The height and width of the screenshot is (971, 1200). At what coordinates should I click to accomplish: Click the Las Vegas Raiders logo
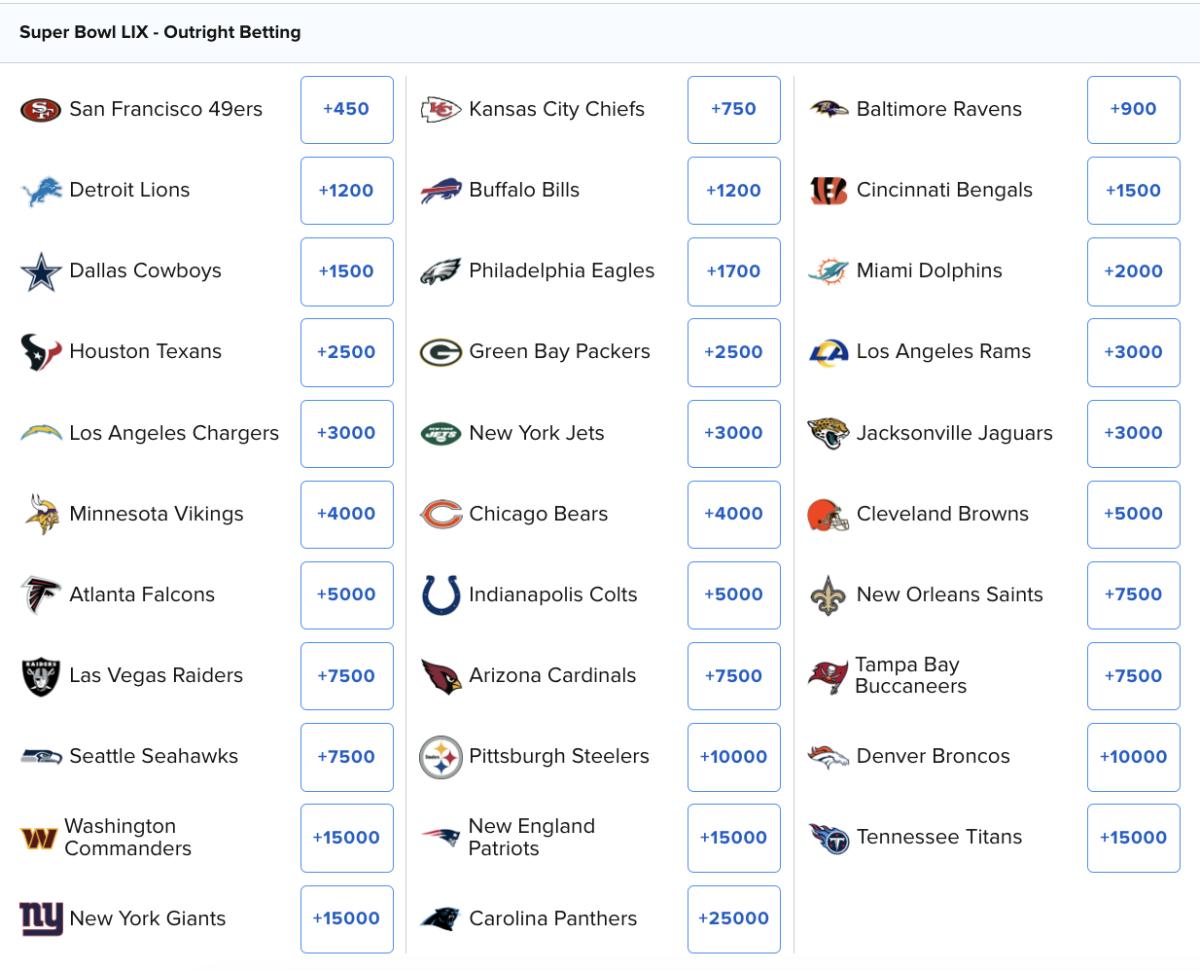(x=37, y=676)
